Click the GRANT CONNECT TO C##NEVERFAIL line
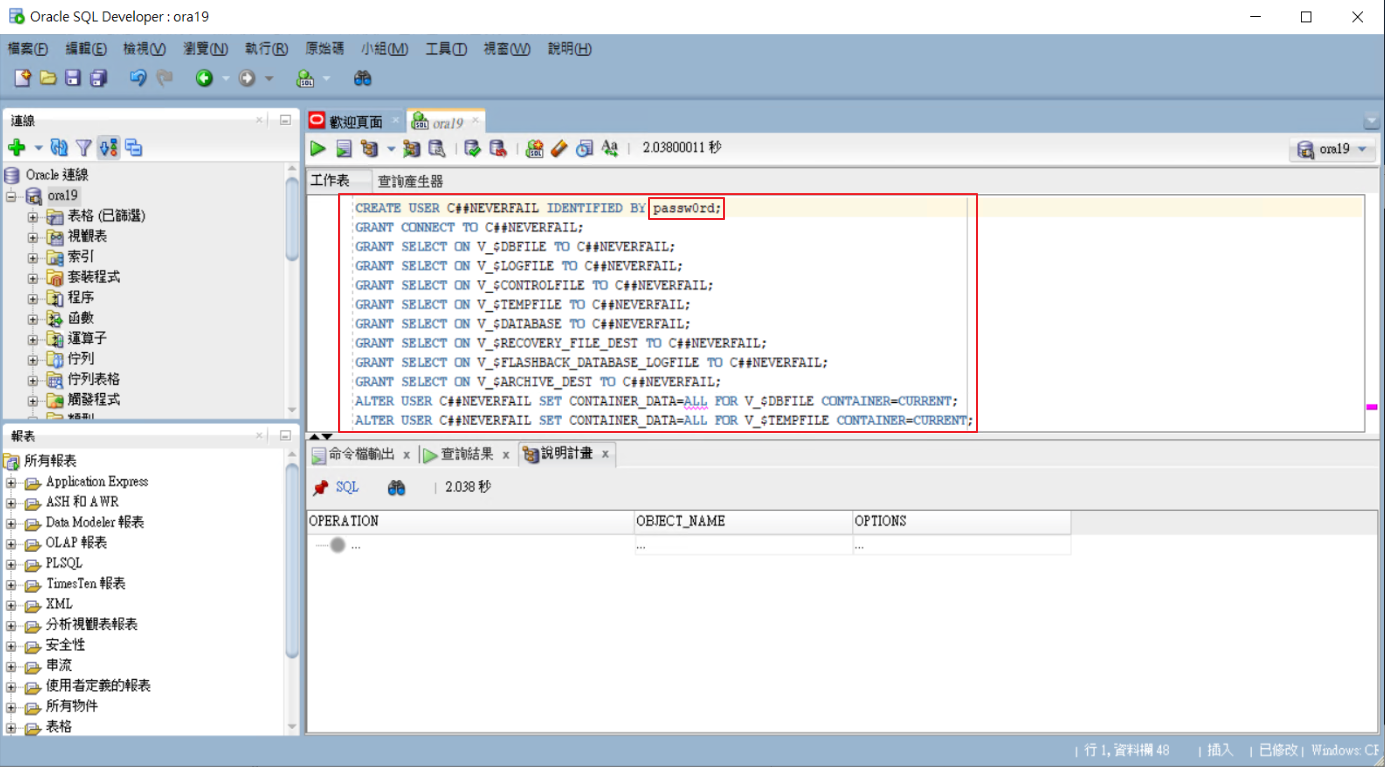 point(469,227)
